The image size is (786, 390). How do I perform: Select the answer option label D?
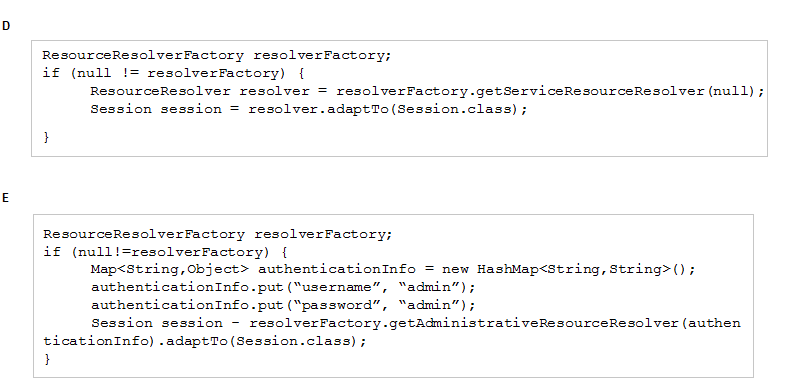[x=6, y=26]
